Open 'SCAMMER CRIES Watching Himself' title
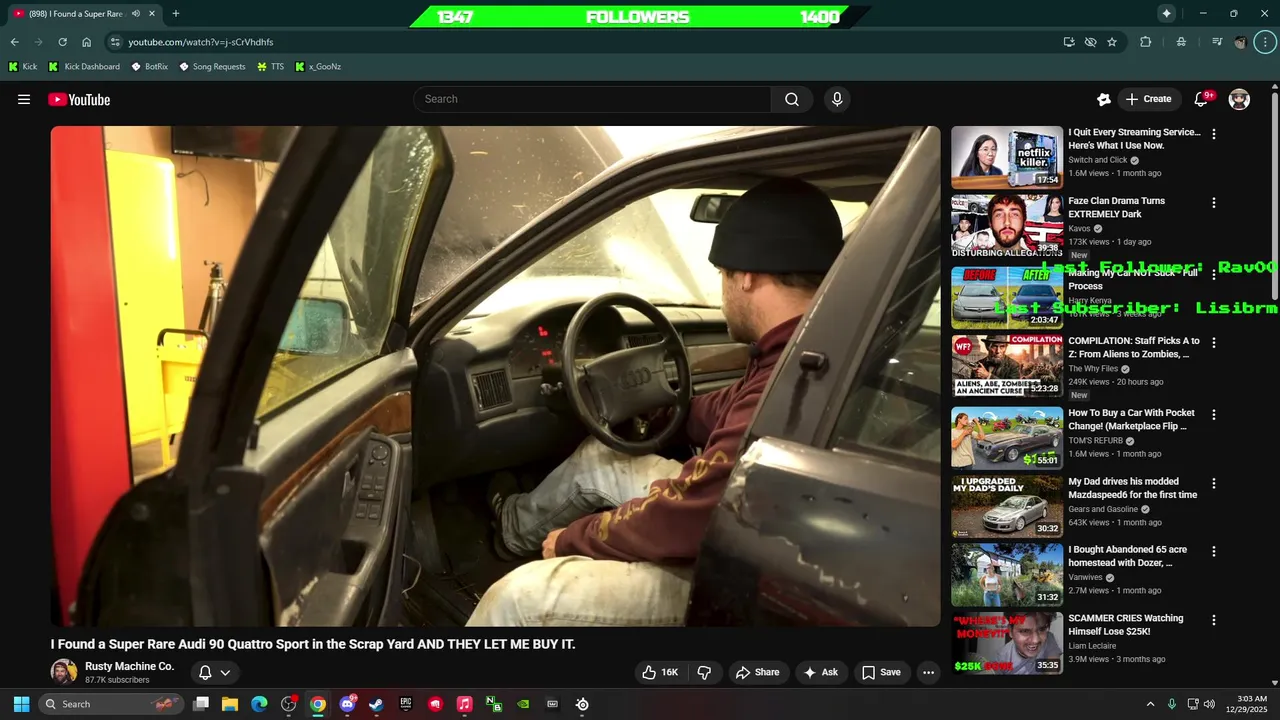 (x=1125, y=625)
